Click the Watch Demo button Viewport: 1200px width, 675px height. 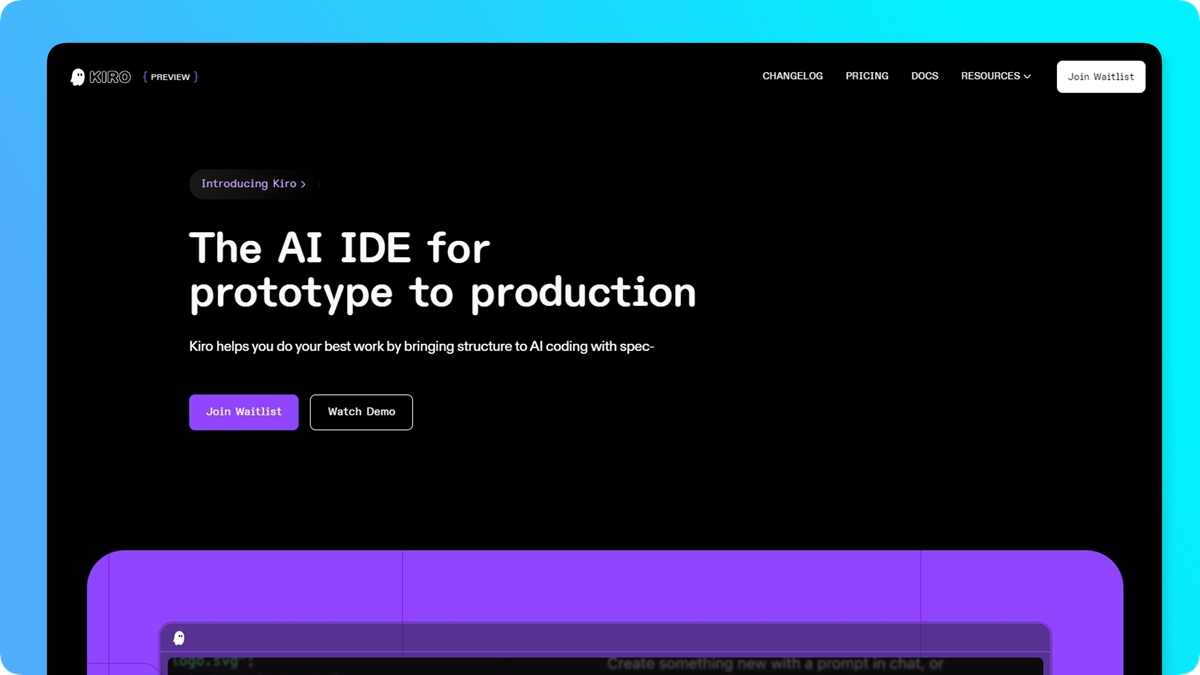pos(361,412)
